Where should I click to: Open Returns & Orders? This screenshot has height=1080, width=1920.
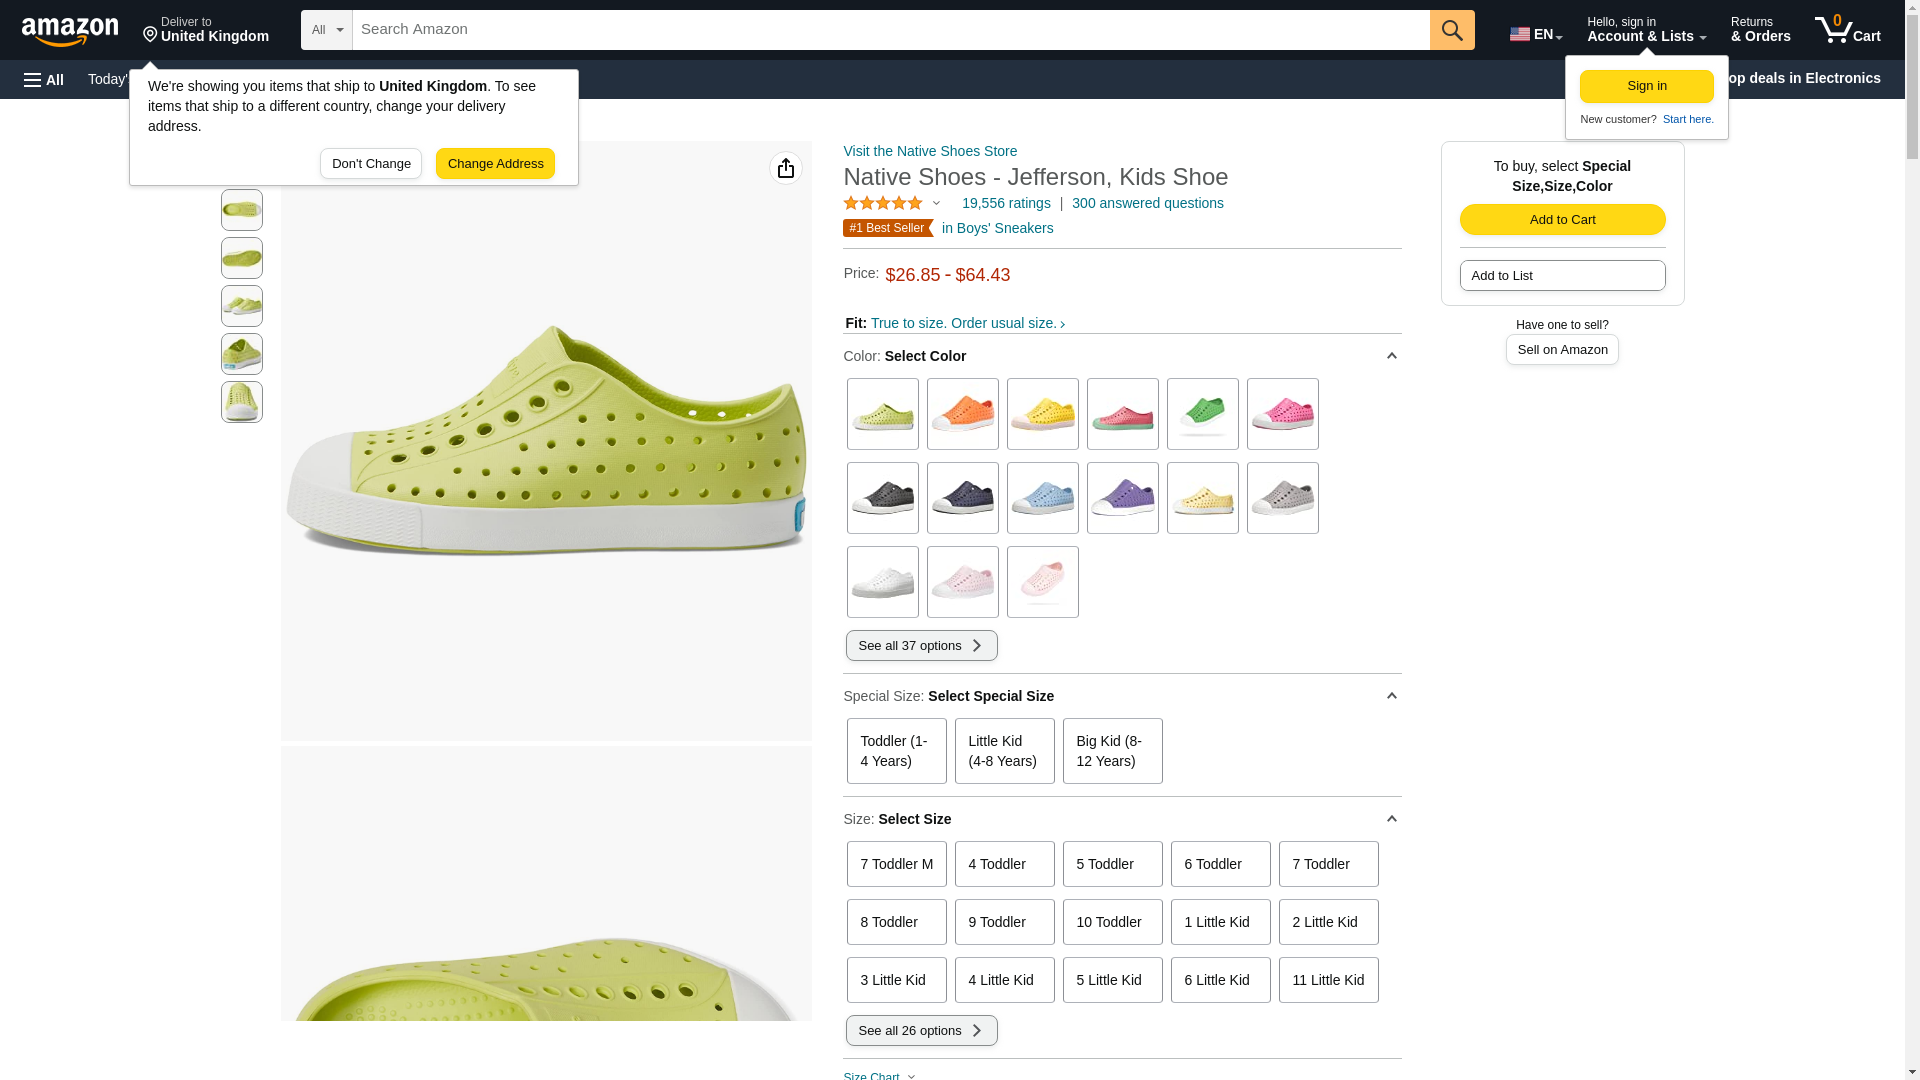[1760, 30]
